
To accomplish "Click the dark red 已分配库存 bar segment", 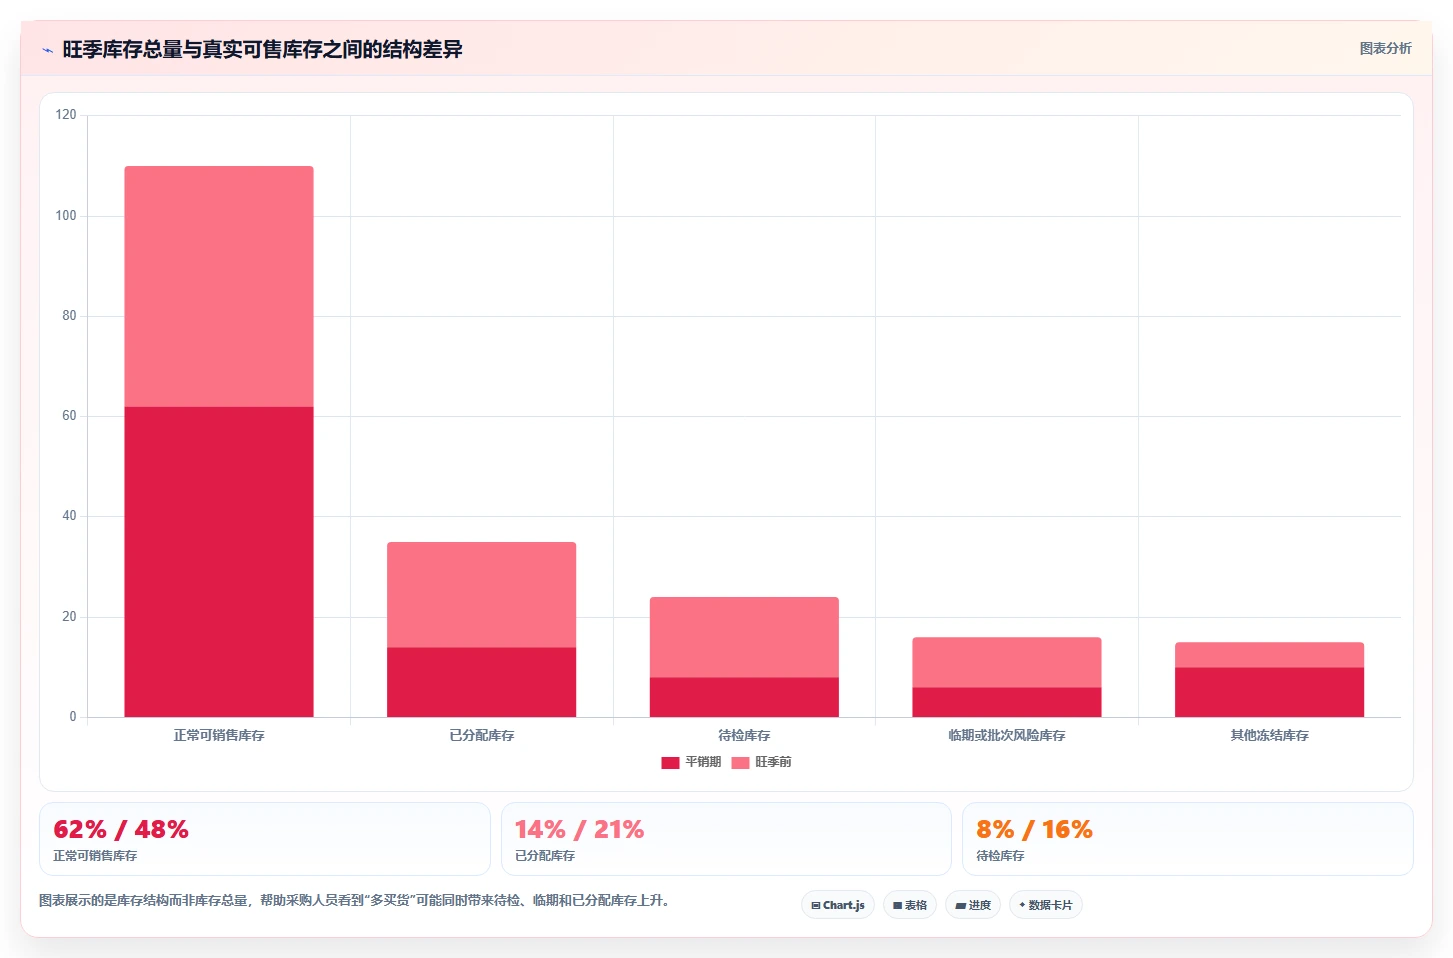I will coord(481,682).
